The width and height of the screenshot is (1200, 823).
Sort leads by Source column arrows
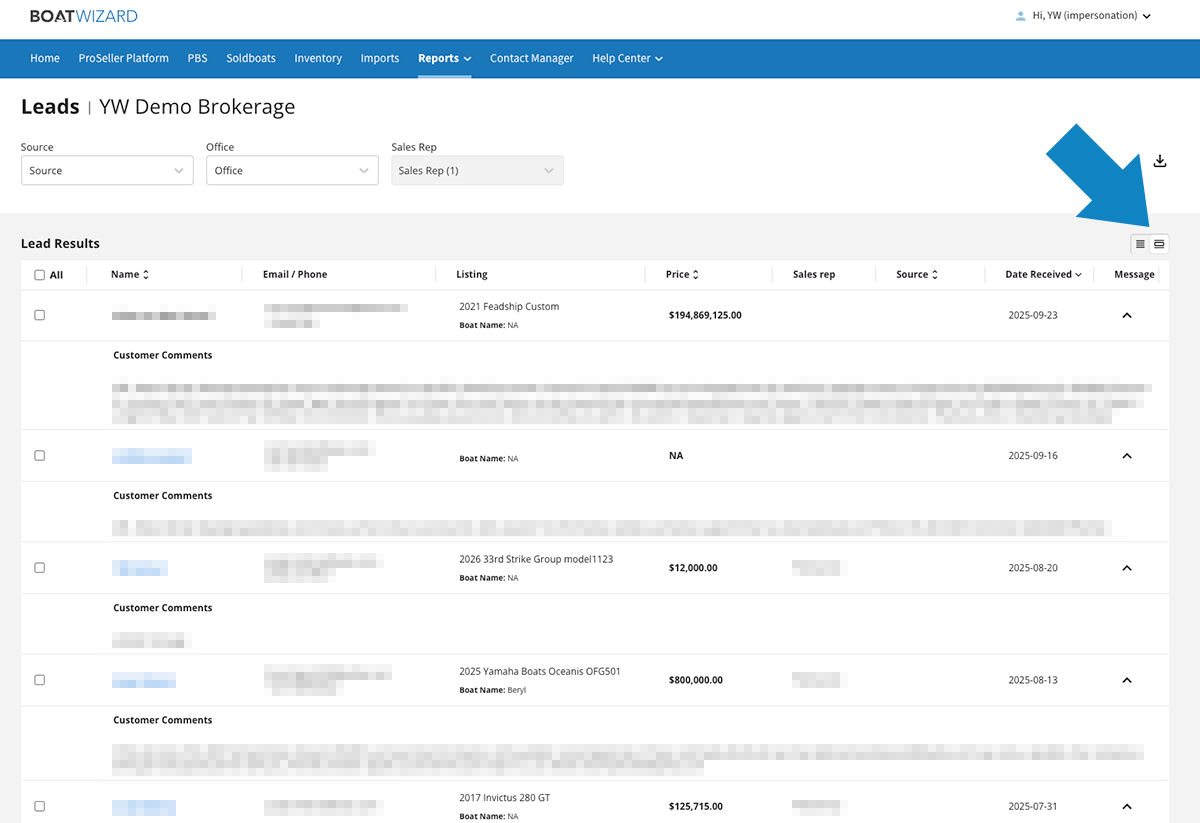935,275
